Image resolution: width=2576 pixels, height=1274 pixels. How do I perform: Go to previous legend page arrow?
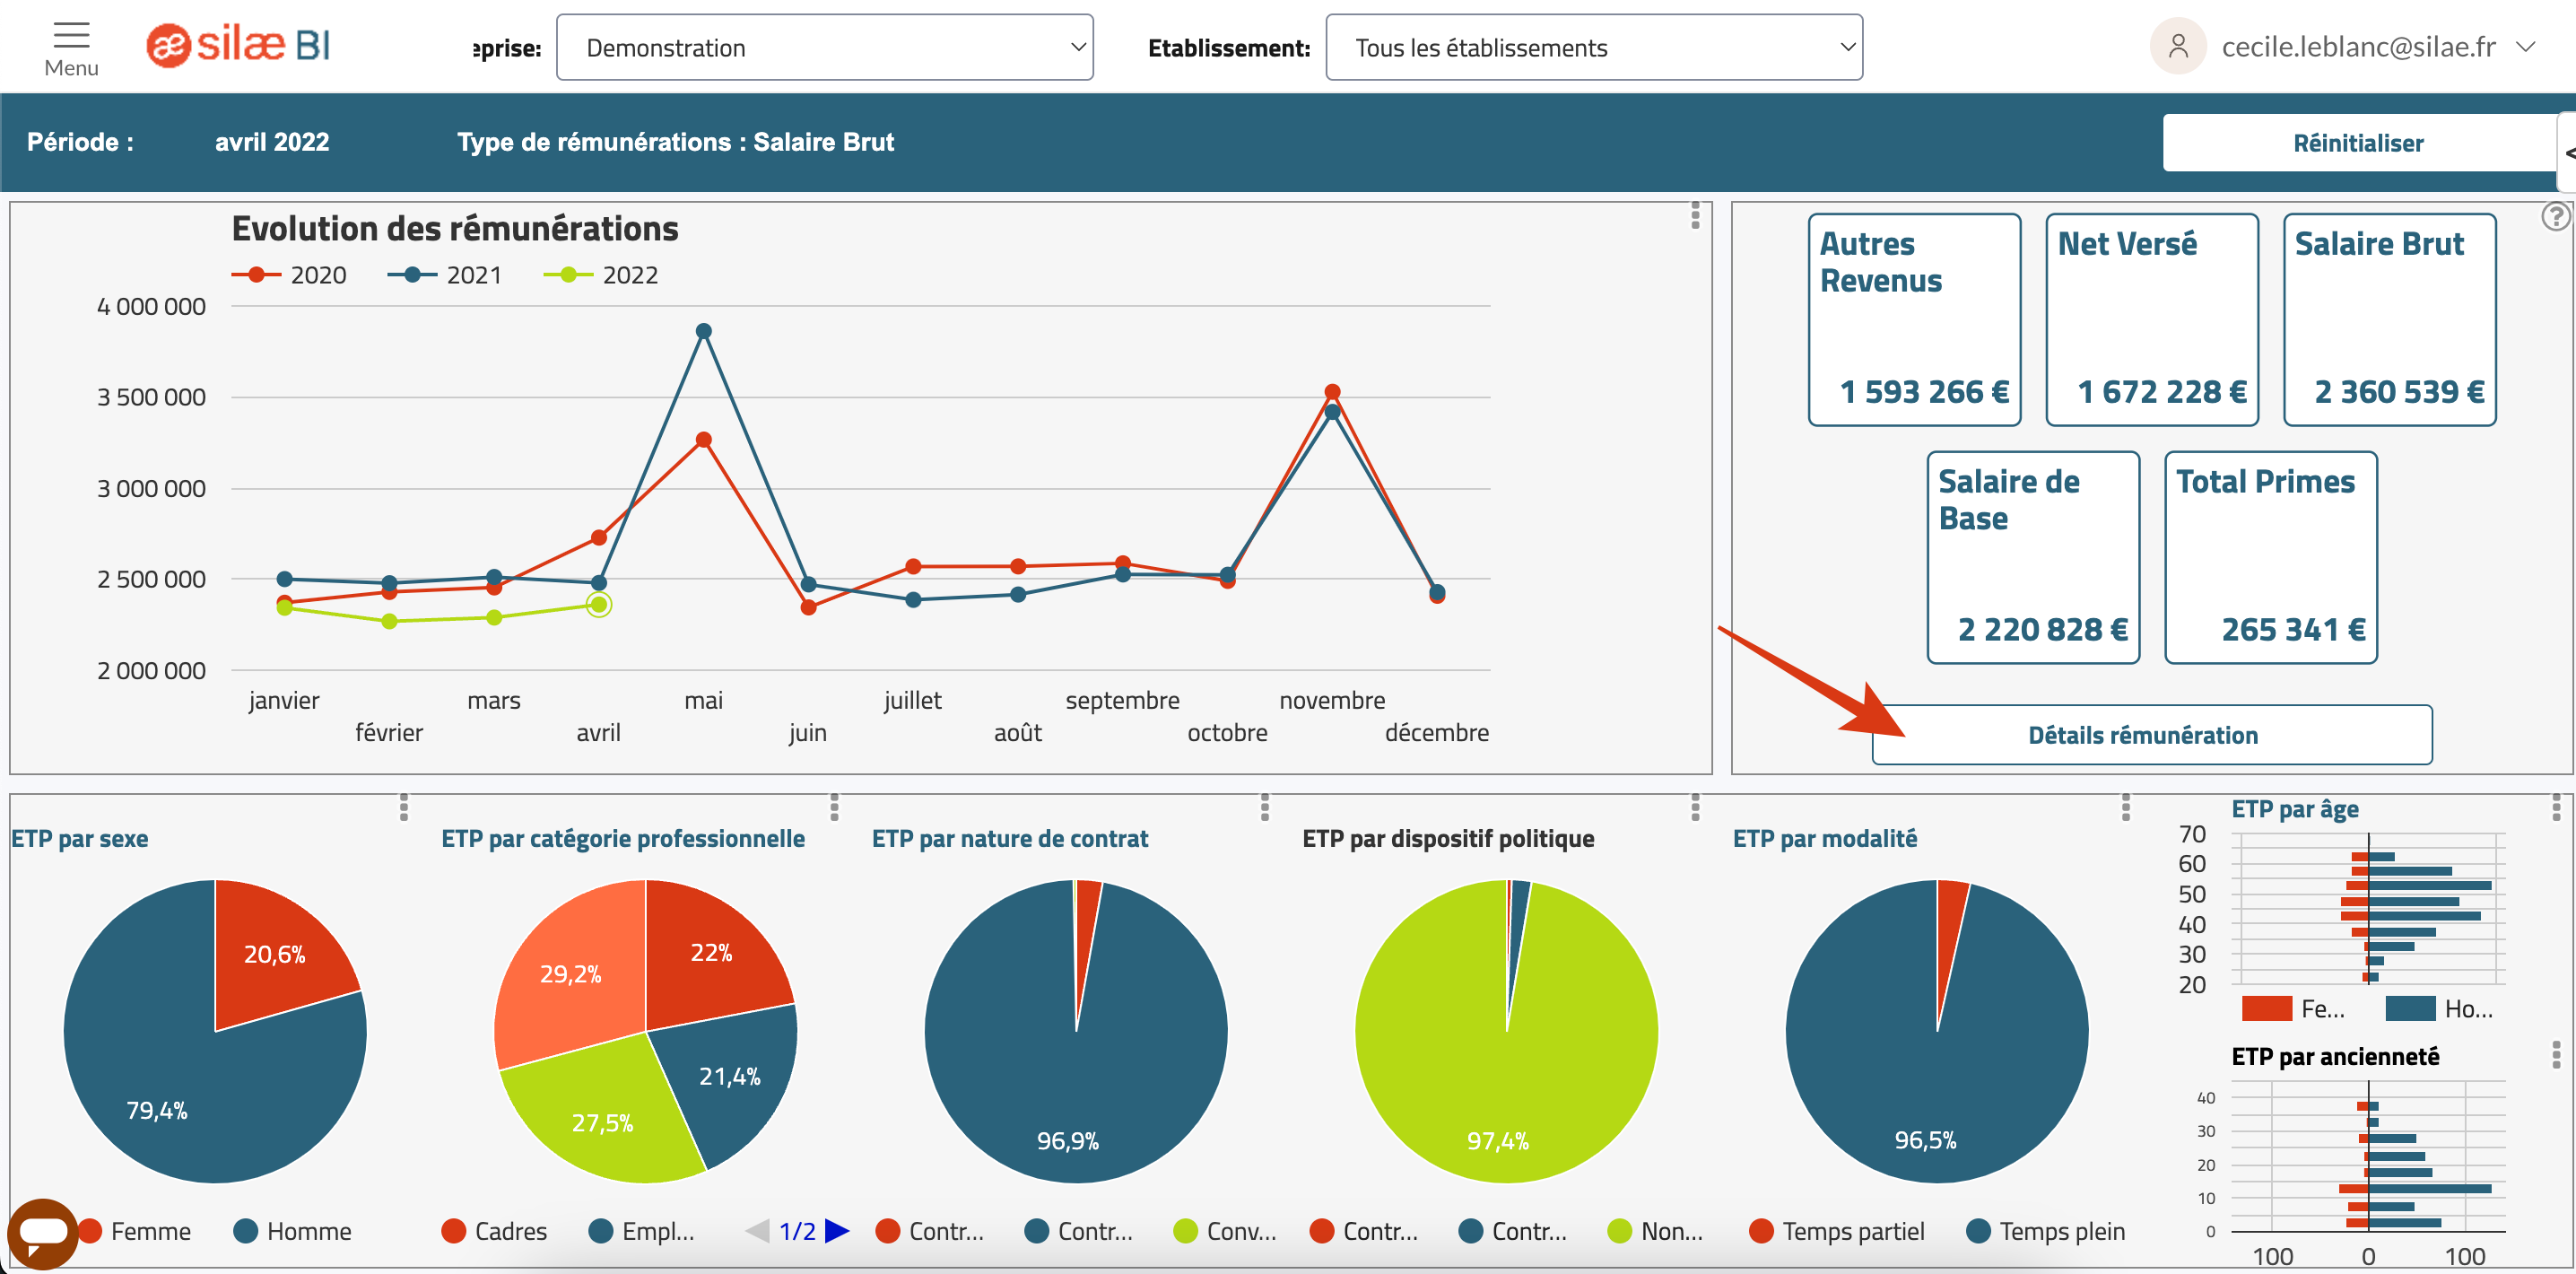[757, 1231]
